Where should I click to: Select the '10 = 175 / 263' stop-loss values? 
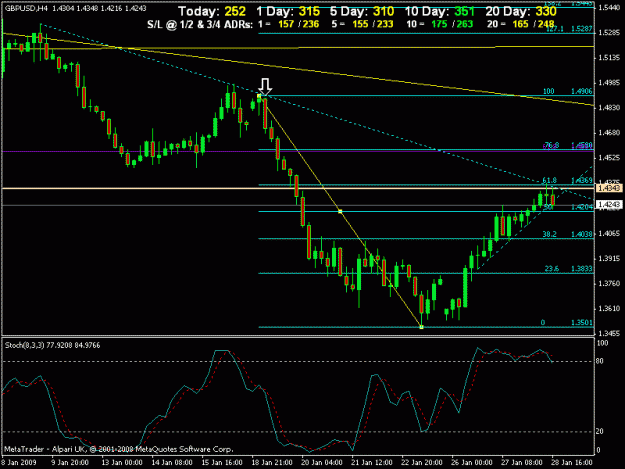[440, 24]
